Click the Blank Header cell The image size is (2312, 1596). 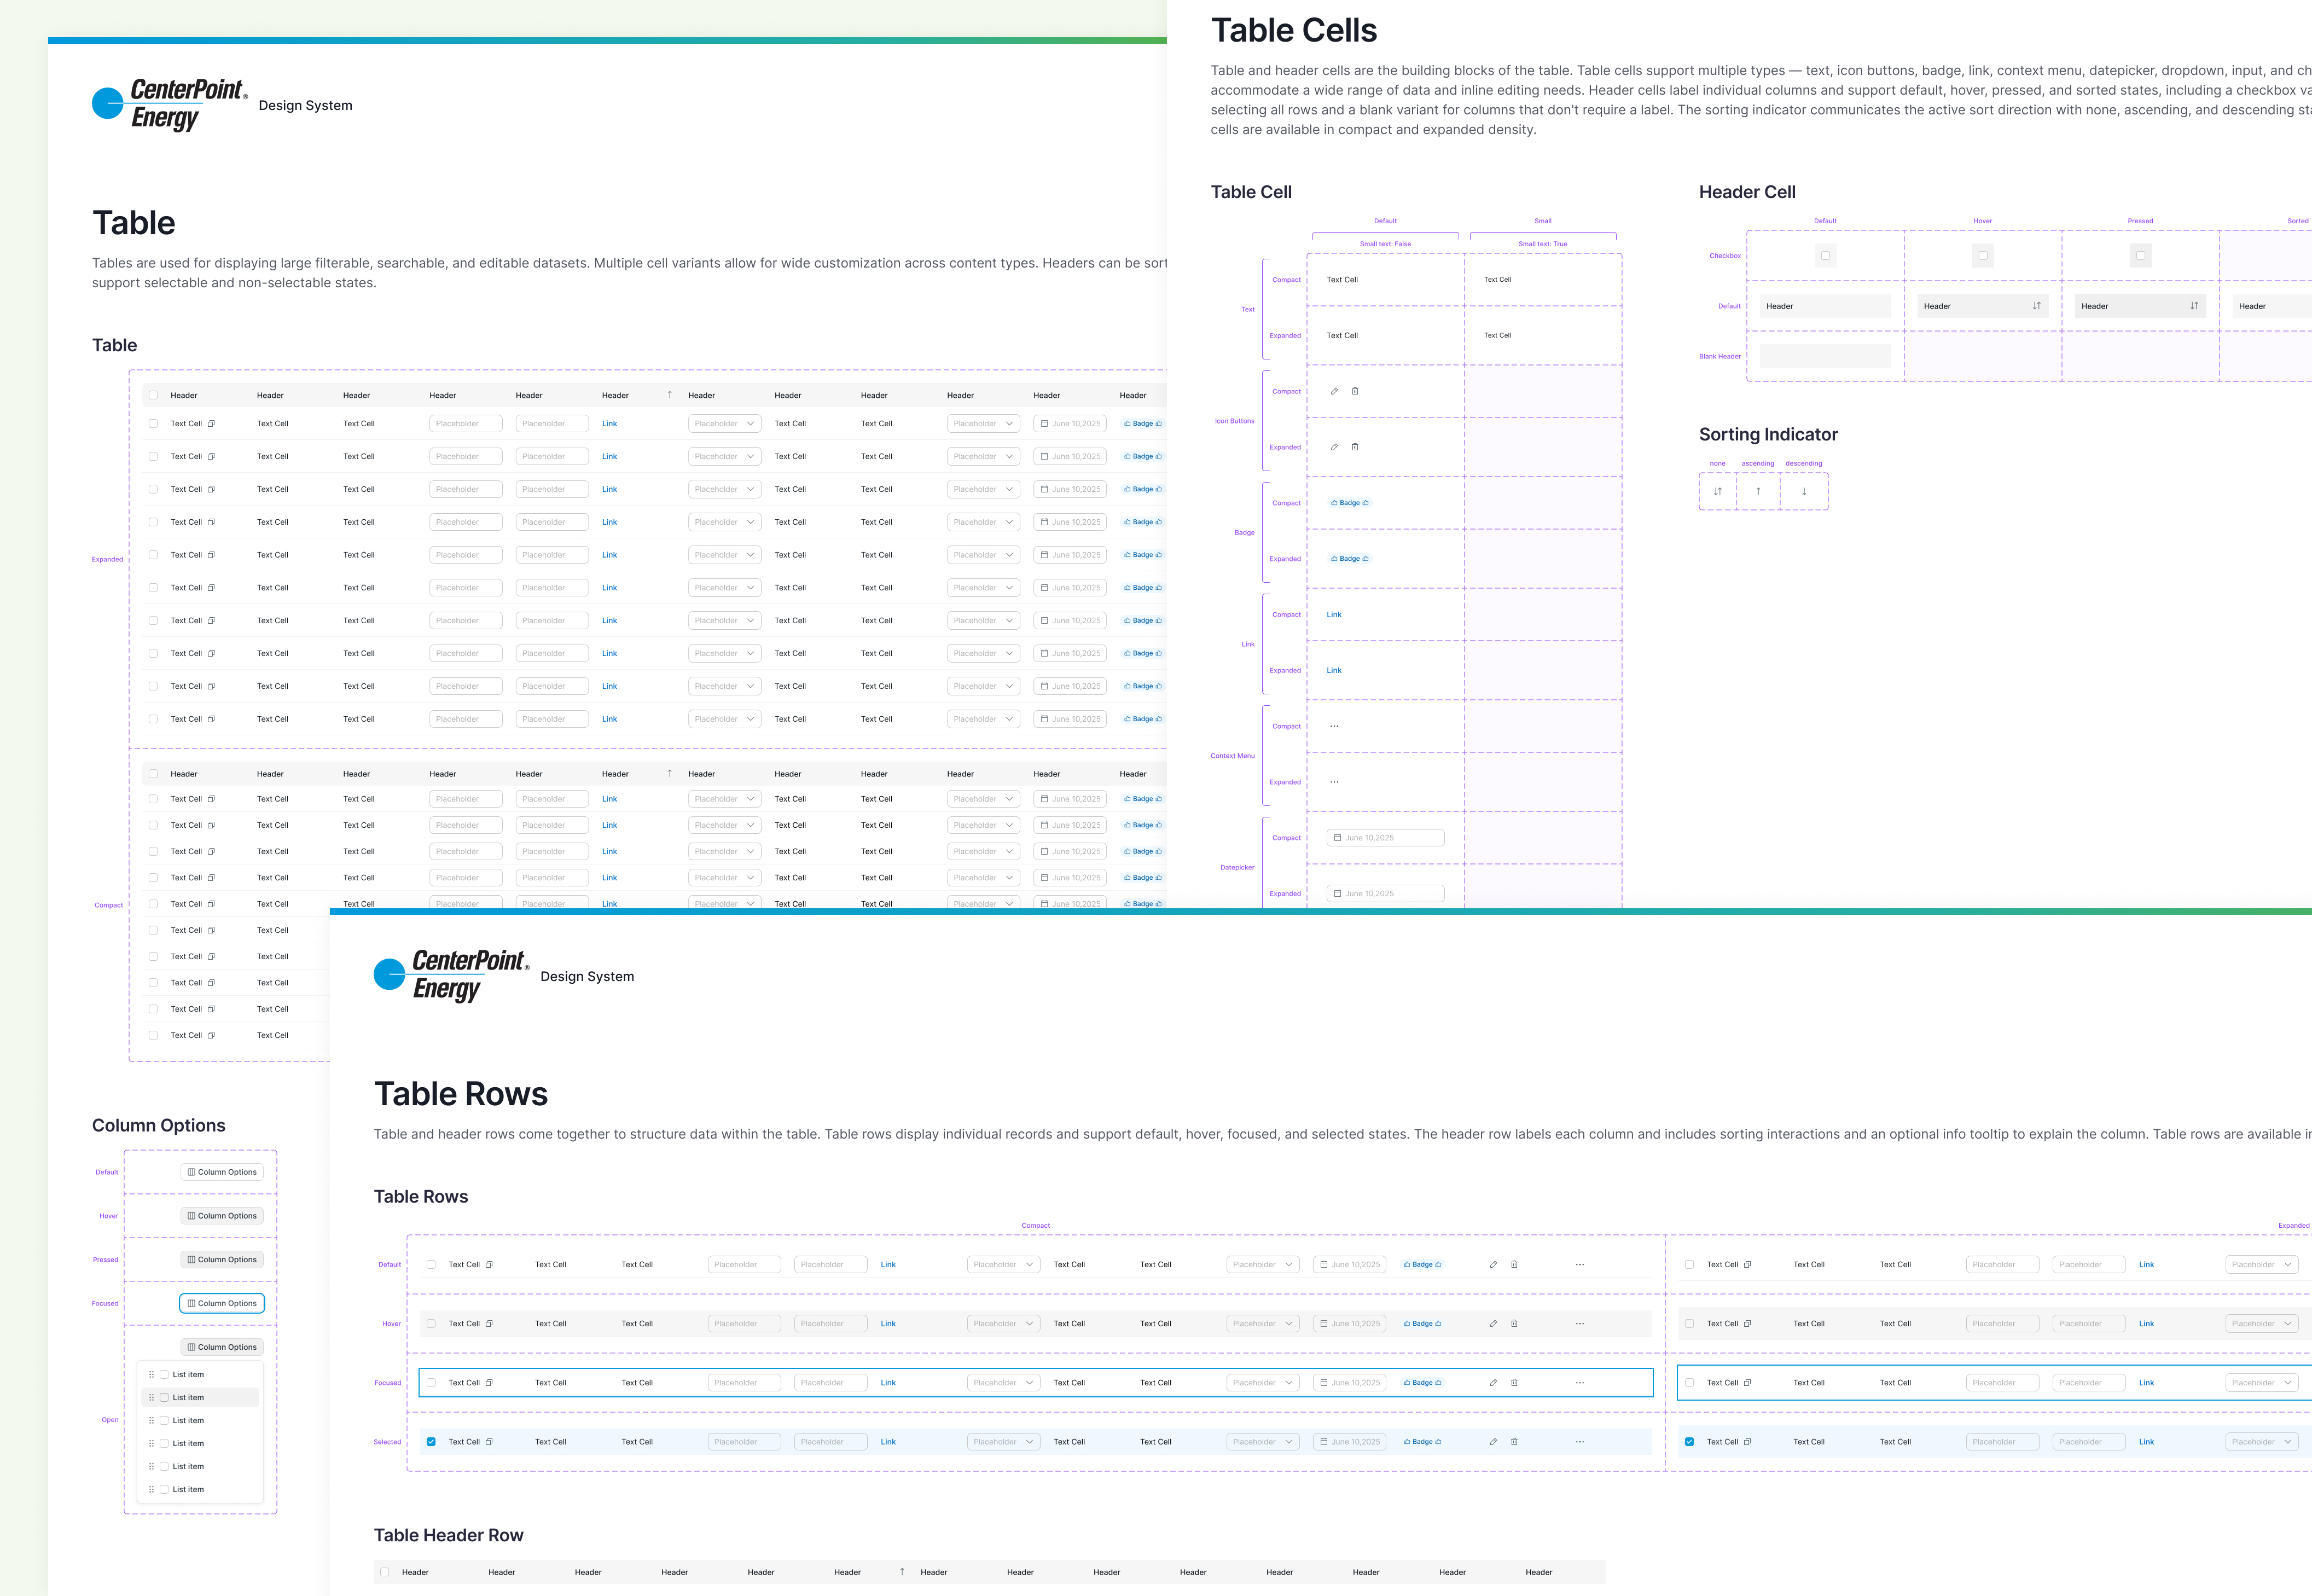click(1825, 356)
